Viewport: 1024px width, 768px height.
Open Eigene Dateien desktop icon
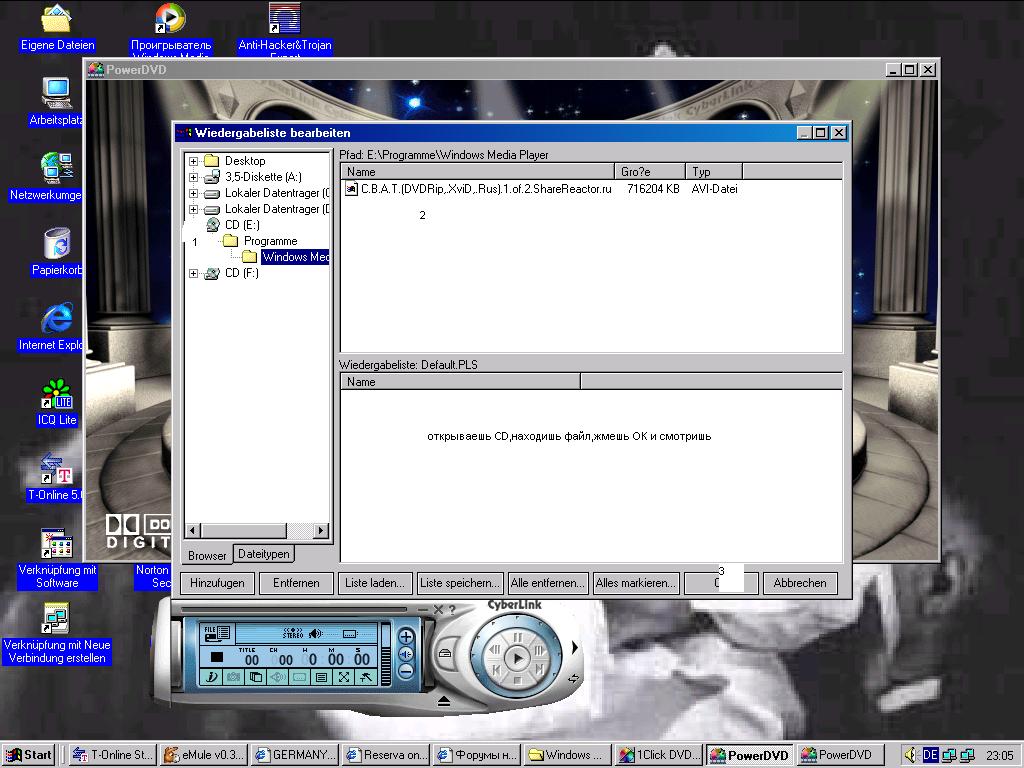point(57,27)
